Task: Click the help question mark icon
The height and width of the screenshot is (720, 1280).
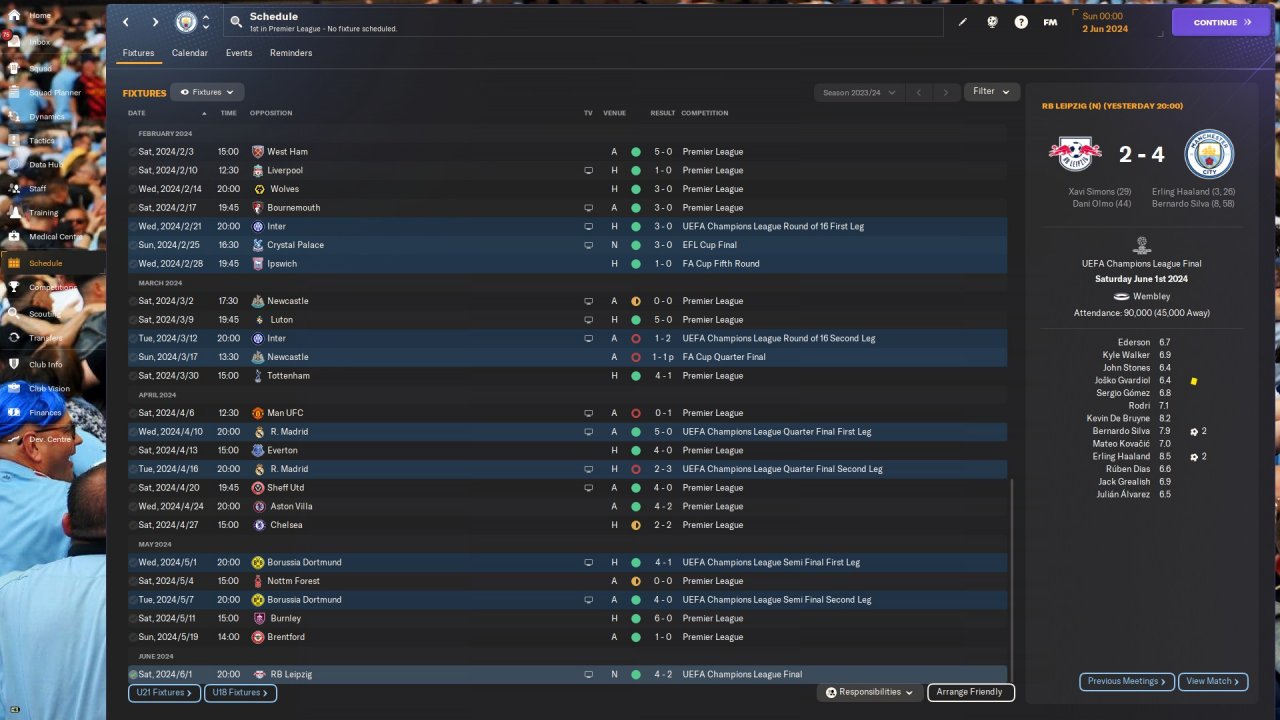Action: [x=1021, y=22]
